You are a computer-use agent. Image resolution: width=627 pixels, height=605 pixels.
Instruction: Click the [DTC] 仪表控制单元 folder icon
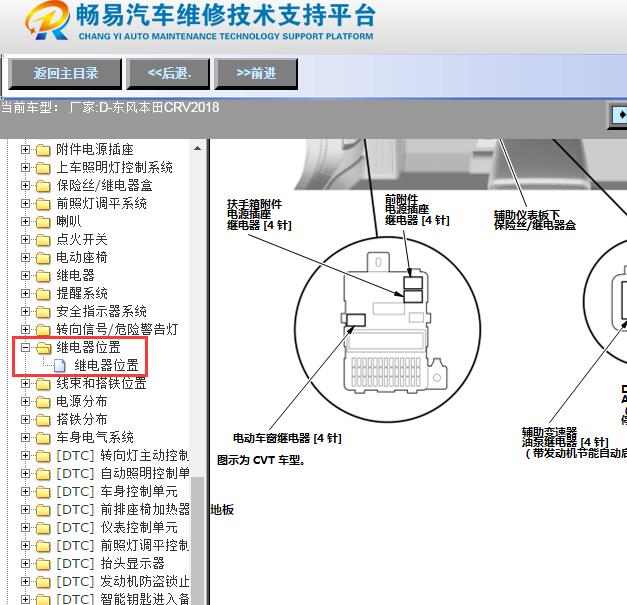pos(43,528)
